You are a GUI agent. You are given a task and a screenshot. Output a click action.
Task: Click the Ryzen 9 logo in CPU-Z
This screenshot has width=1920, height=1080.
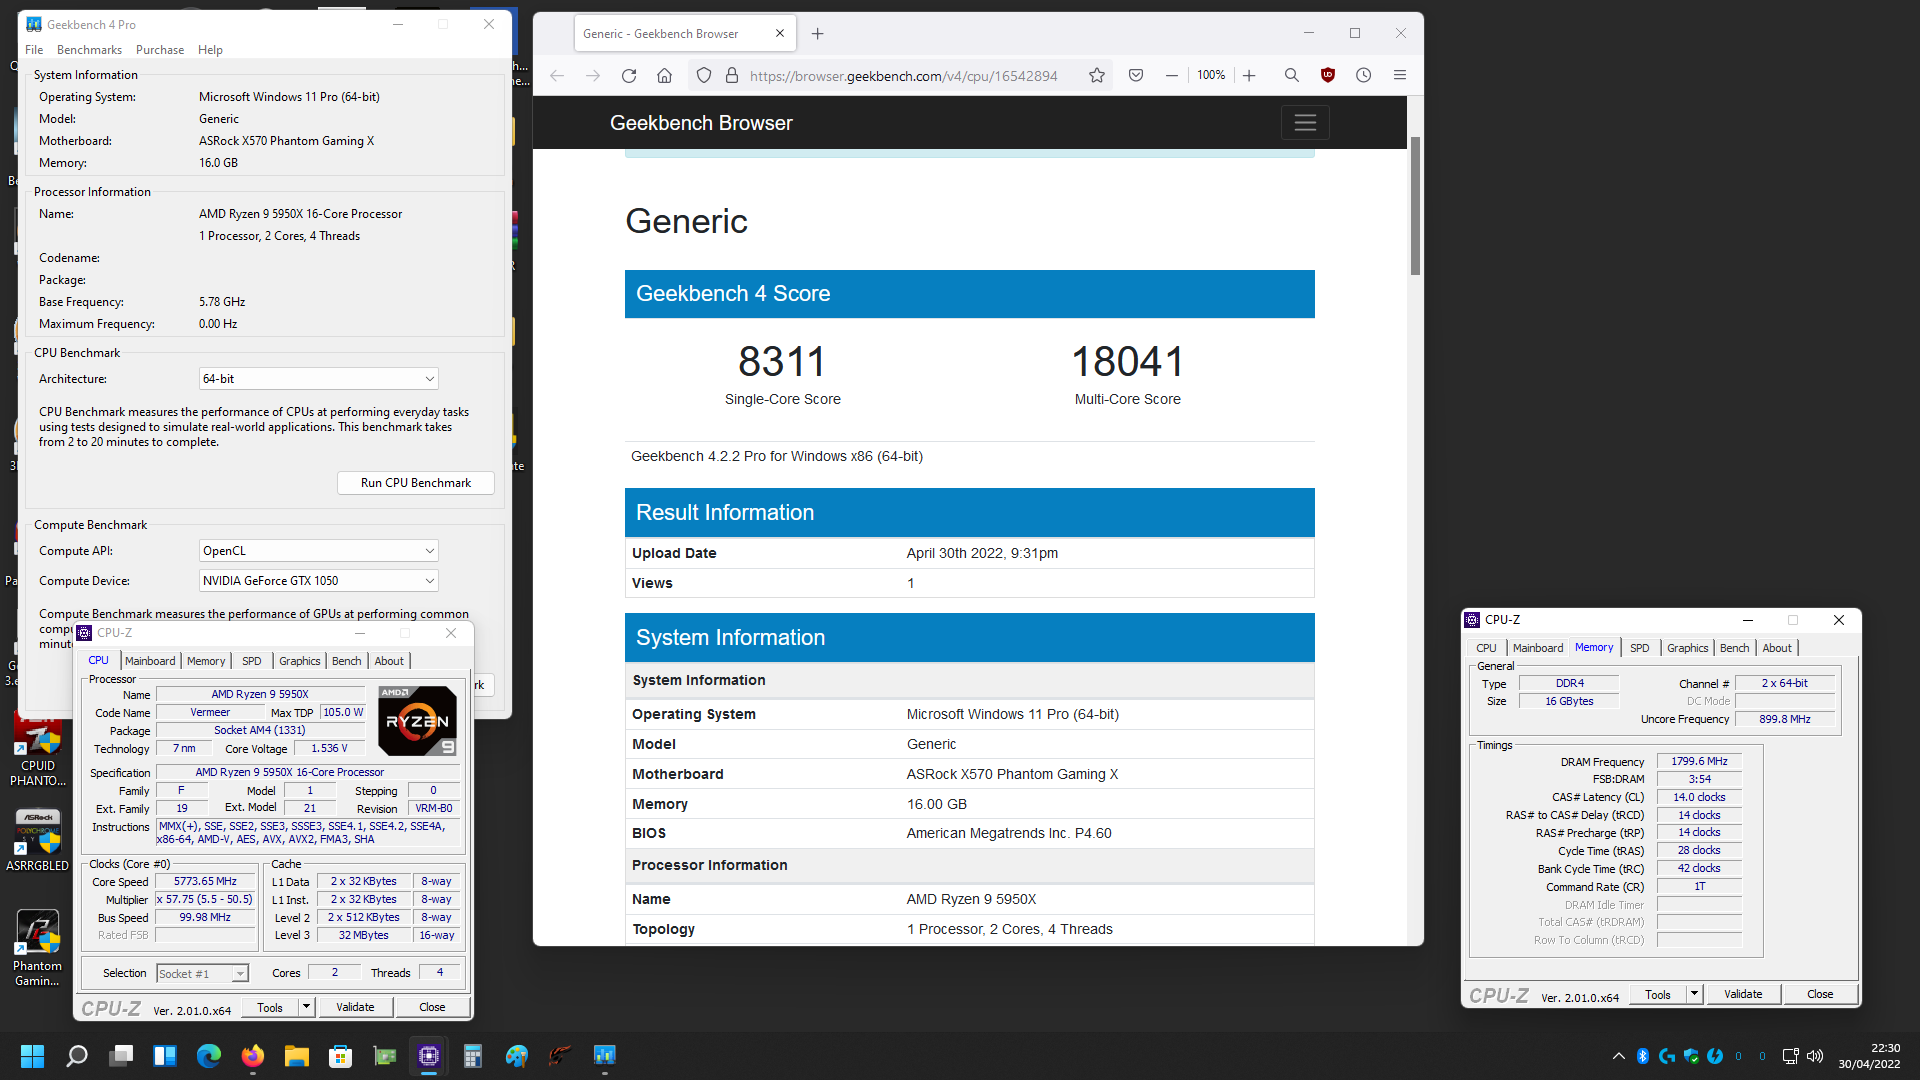(417, 721)
